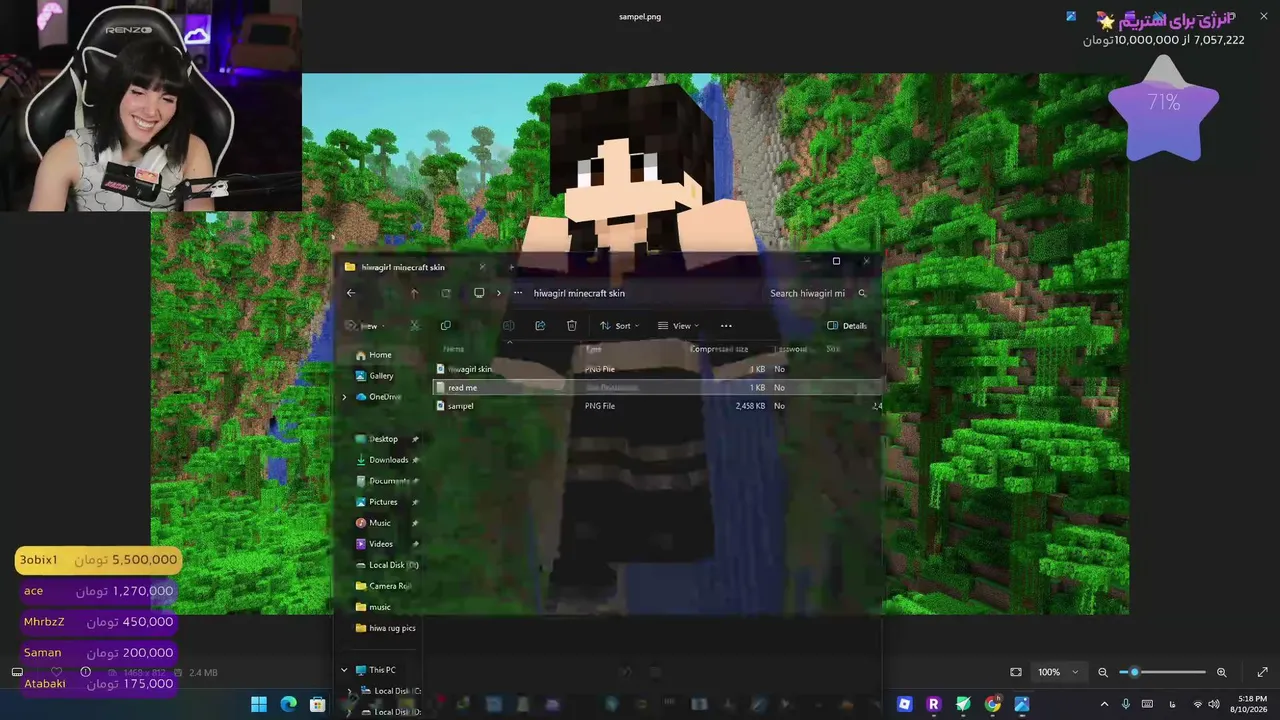
Task: Open the See more options ellipsis in Explorer
Action: tap(726, 326)
